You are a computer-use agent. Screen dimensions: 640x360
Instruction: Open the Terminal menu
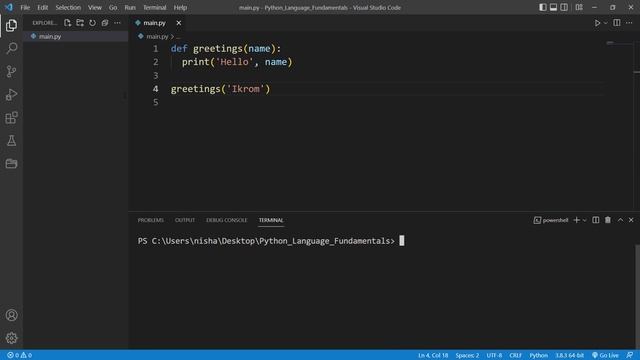(x=155, y=7)
